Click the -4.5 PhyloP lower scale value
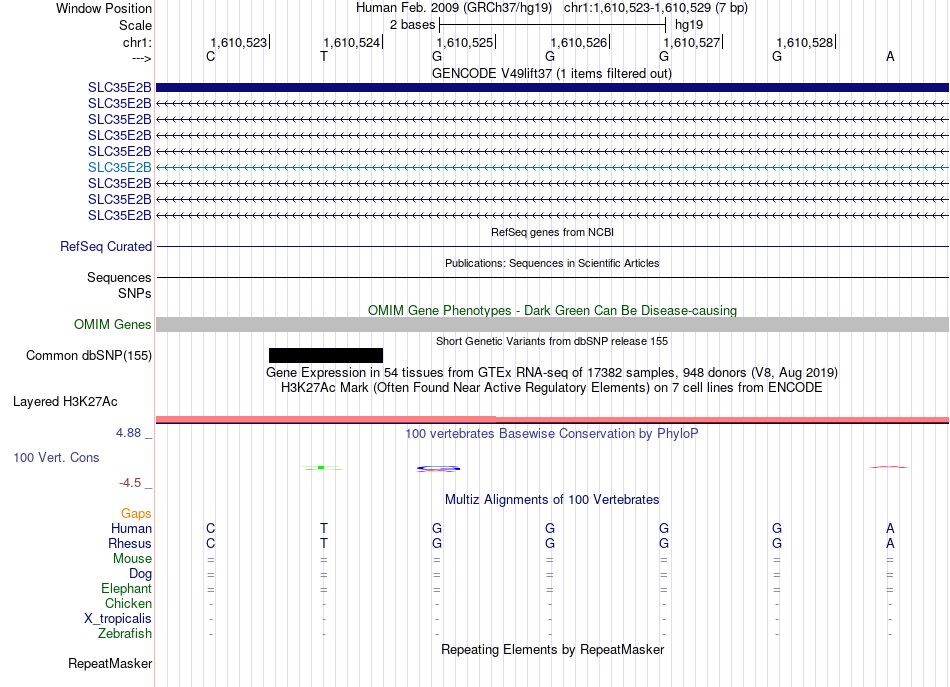 (x=130, y=483)
